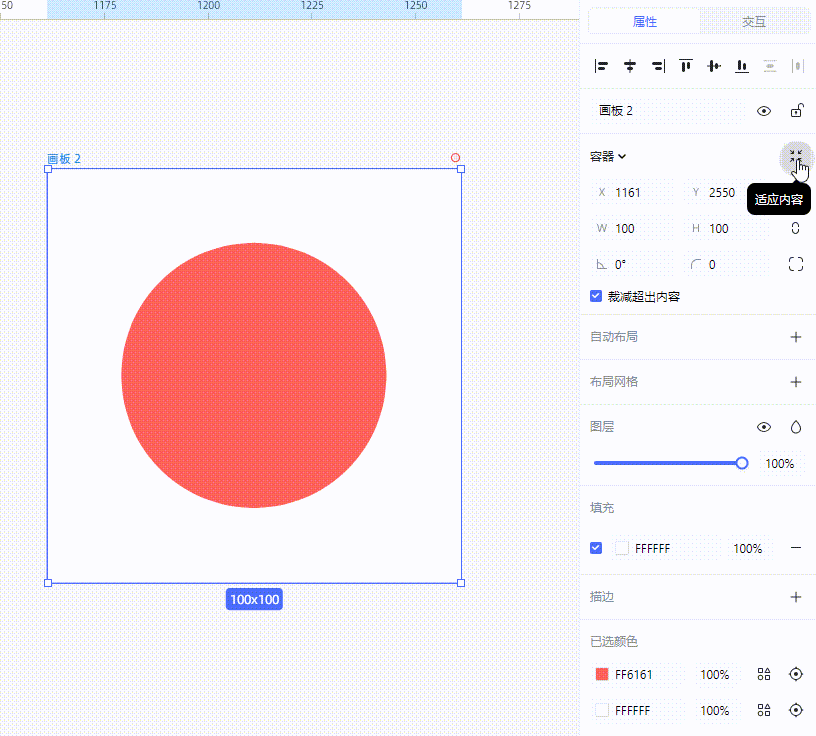Click the layer opacity 100% field

(x=780, y=463)
